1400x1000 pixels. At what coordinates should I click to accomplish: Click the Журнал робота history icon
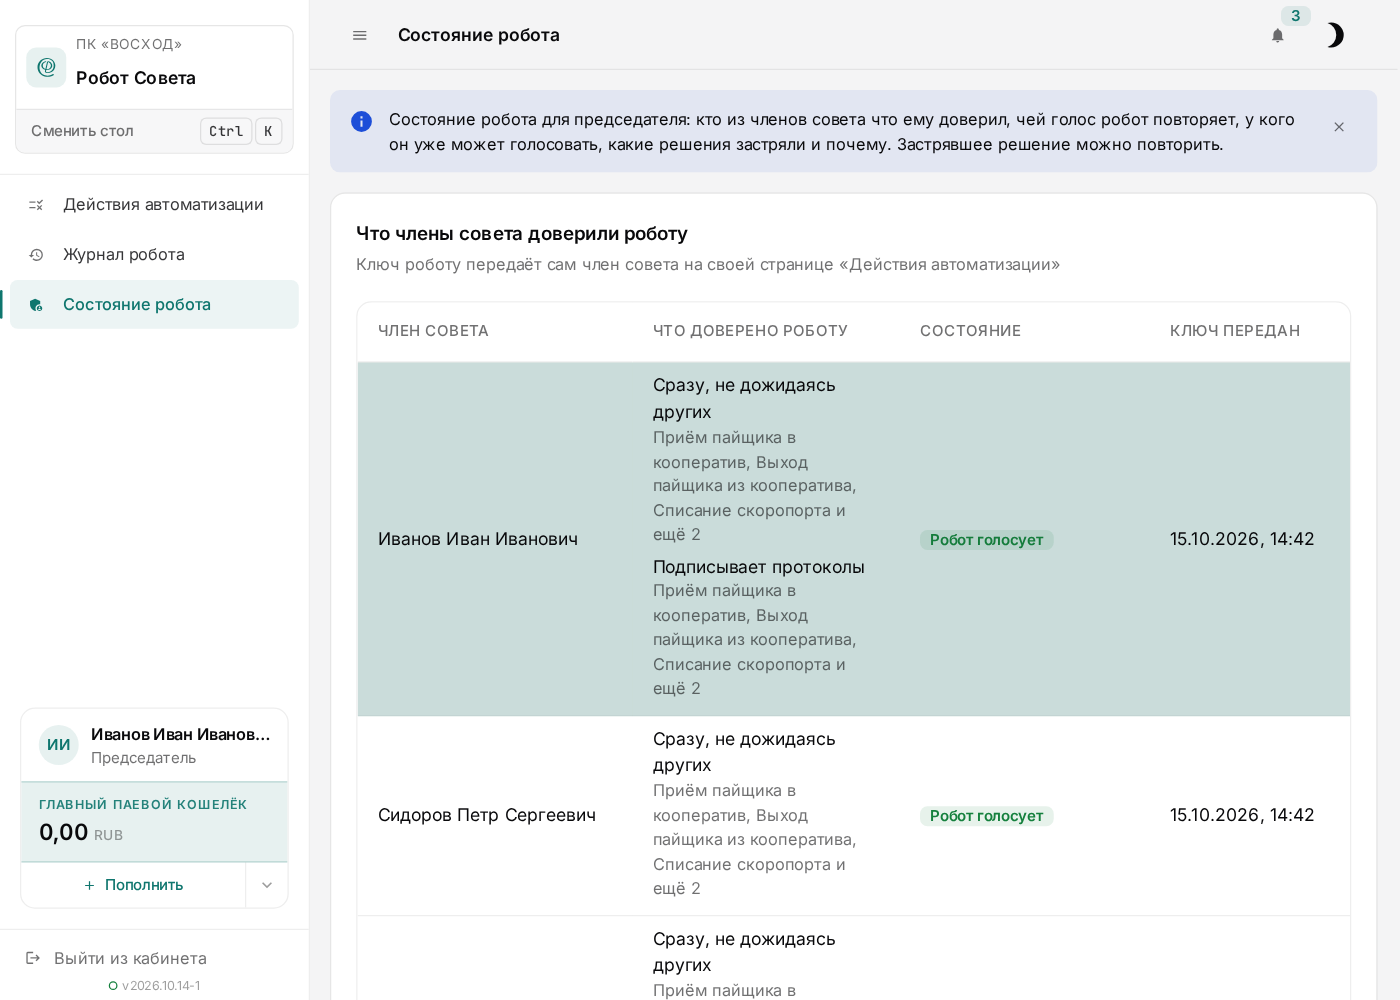coord(36,255)
